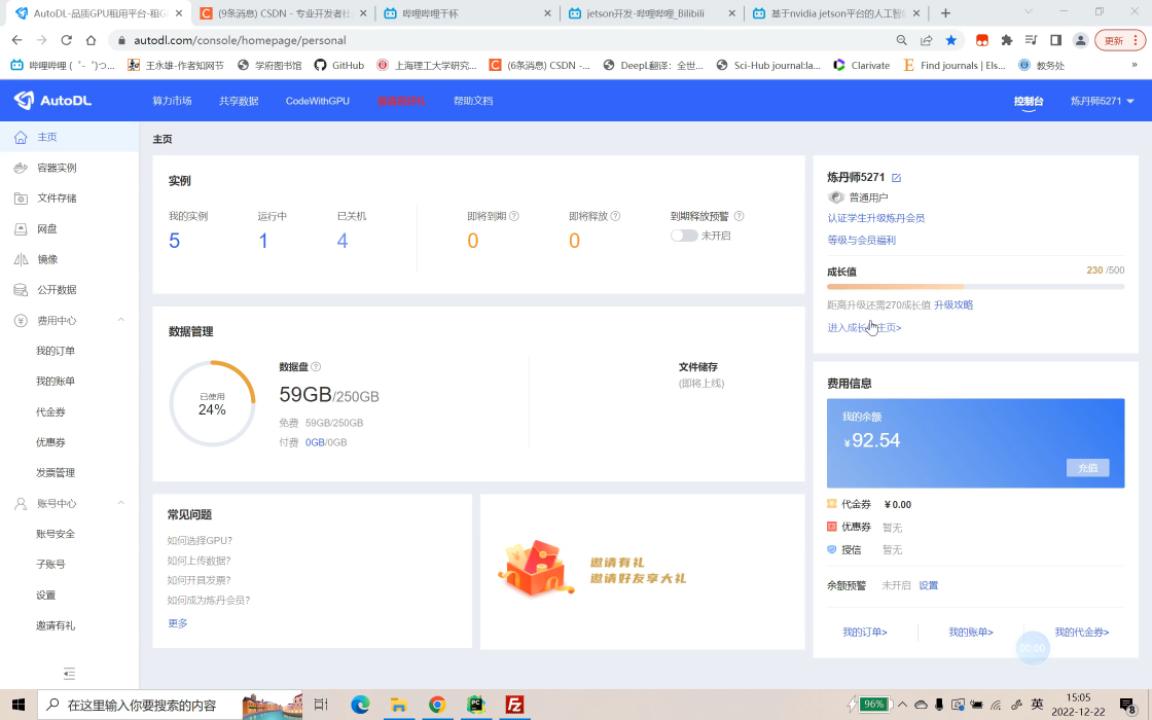Screen dimensions: 1152x720
Task: Click the Windows taskbar search box
Action: pos(169,705)
